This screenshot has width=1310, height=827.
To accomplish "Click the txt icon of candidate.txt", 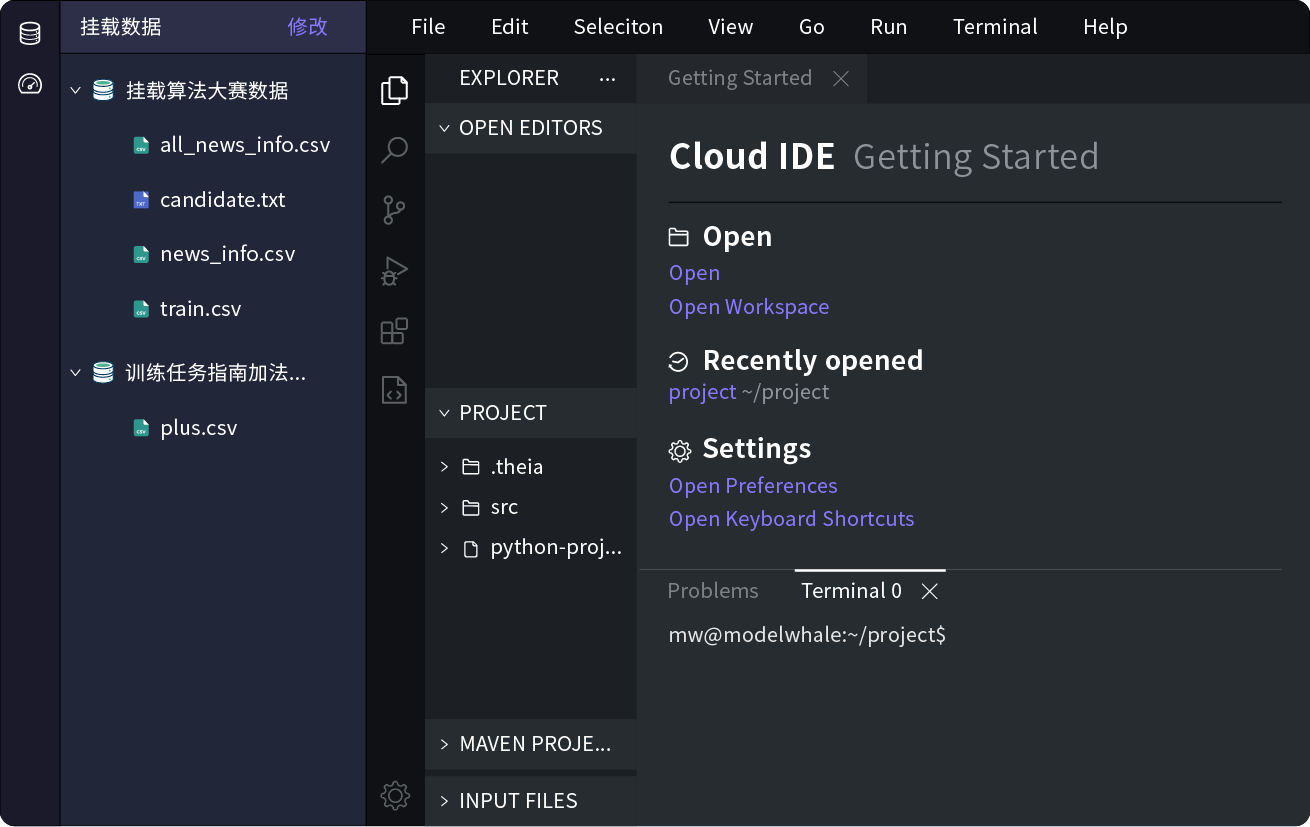I will click(141, 200).
